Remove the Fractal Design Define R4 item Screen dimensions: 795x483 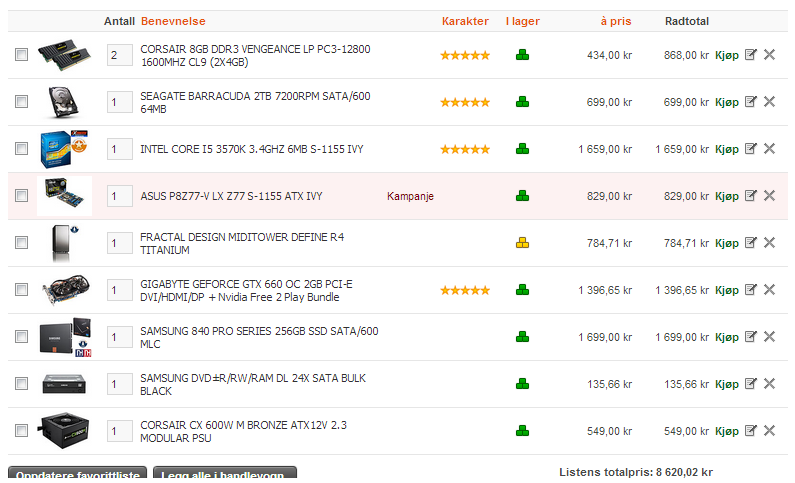pyautogui.click(x=769, y=243)
